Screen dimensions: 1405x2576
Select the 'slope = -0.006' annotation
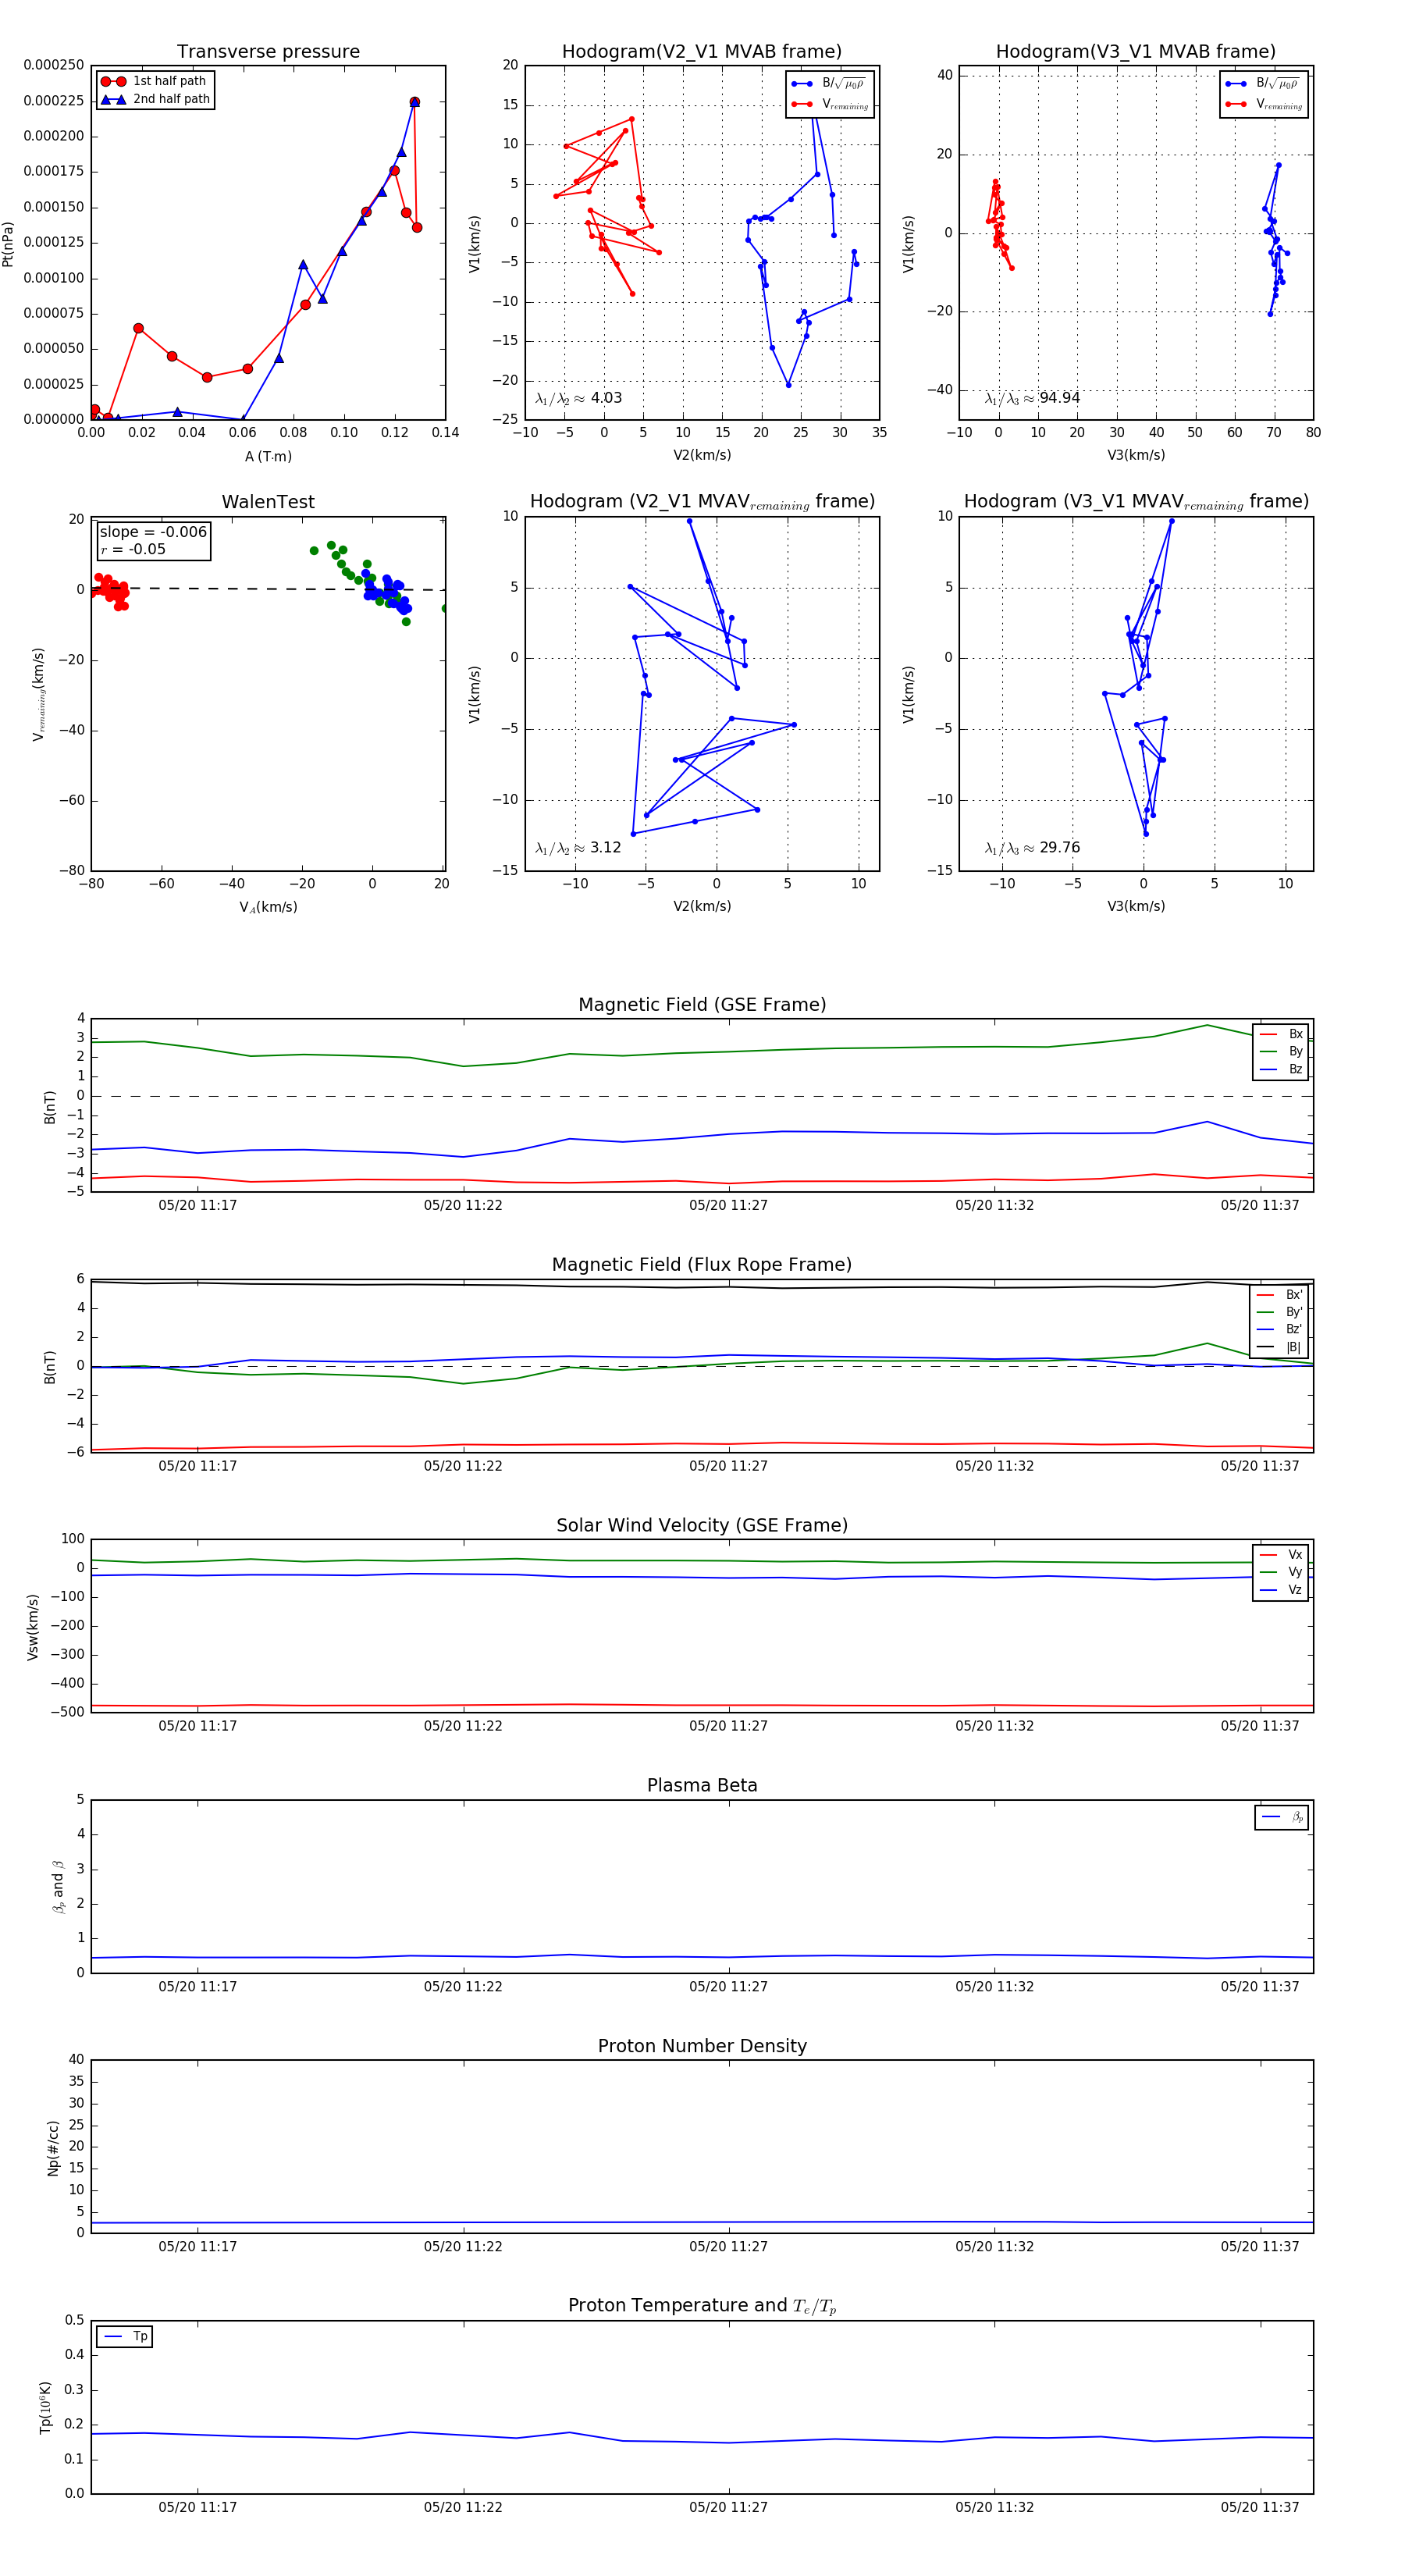(x=153, y=532)
